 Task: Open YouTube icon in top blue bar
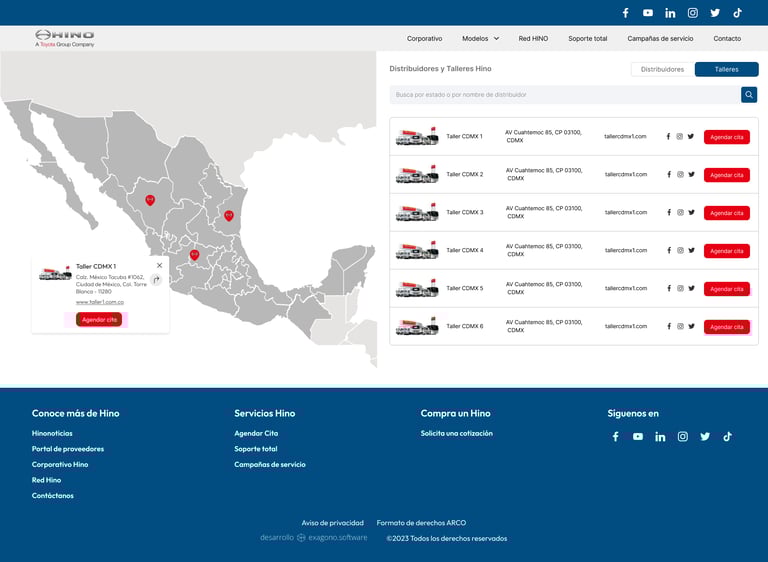(x=648, y=13)
